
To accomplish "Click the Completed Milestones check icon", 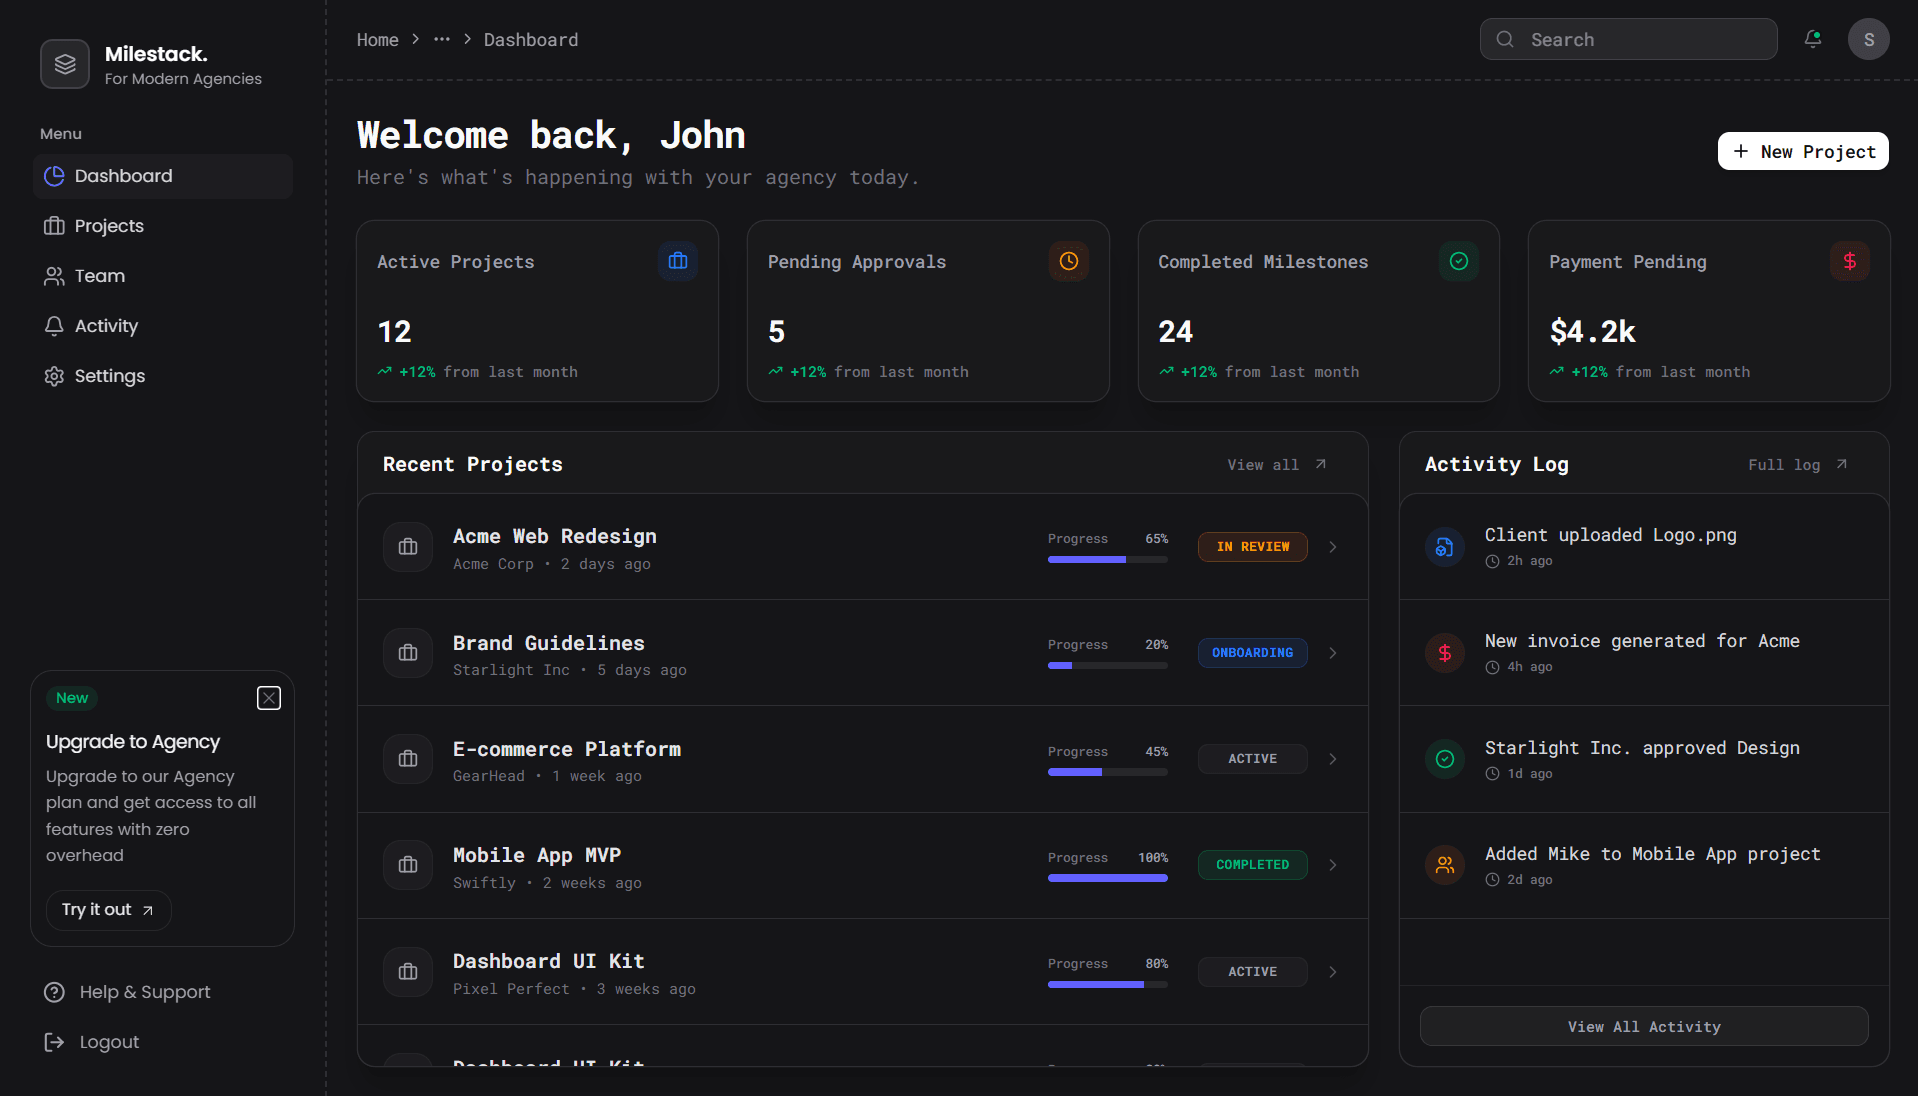I will click(x=1459, y=261).
